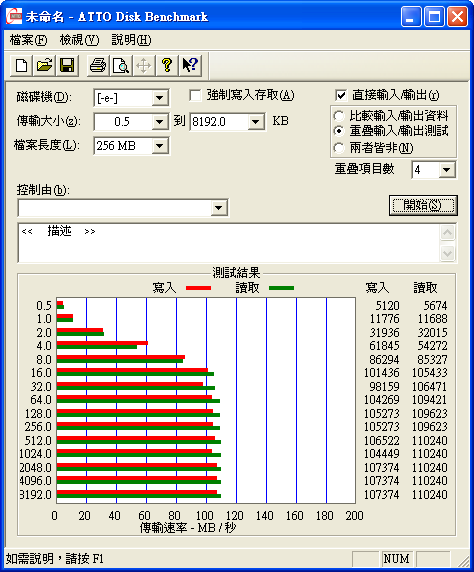Click the 開始(S) start button
474x572 pixels.
point(423,205)
